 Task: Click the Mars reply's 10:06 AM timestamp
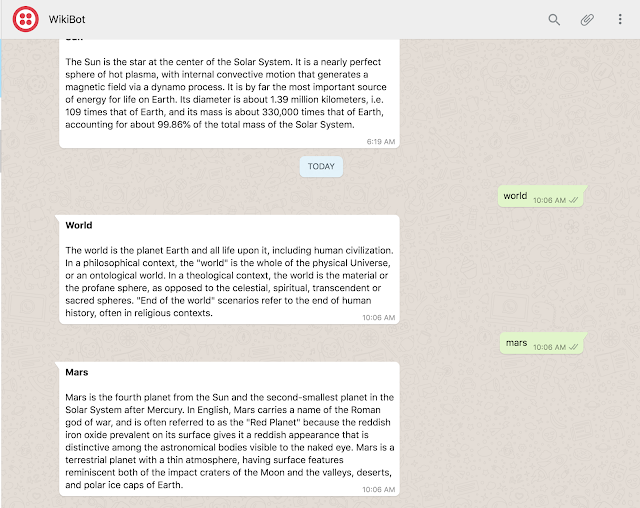[378, 489]
